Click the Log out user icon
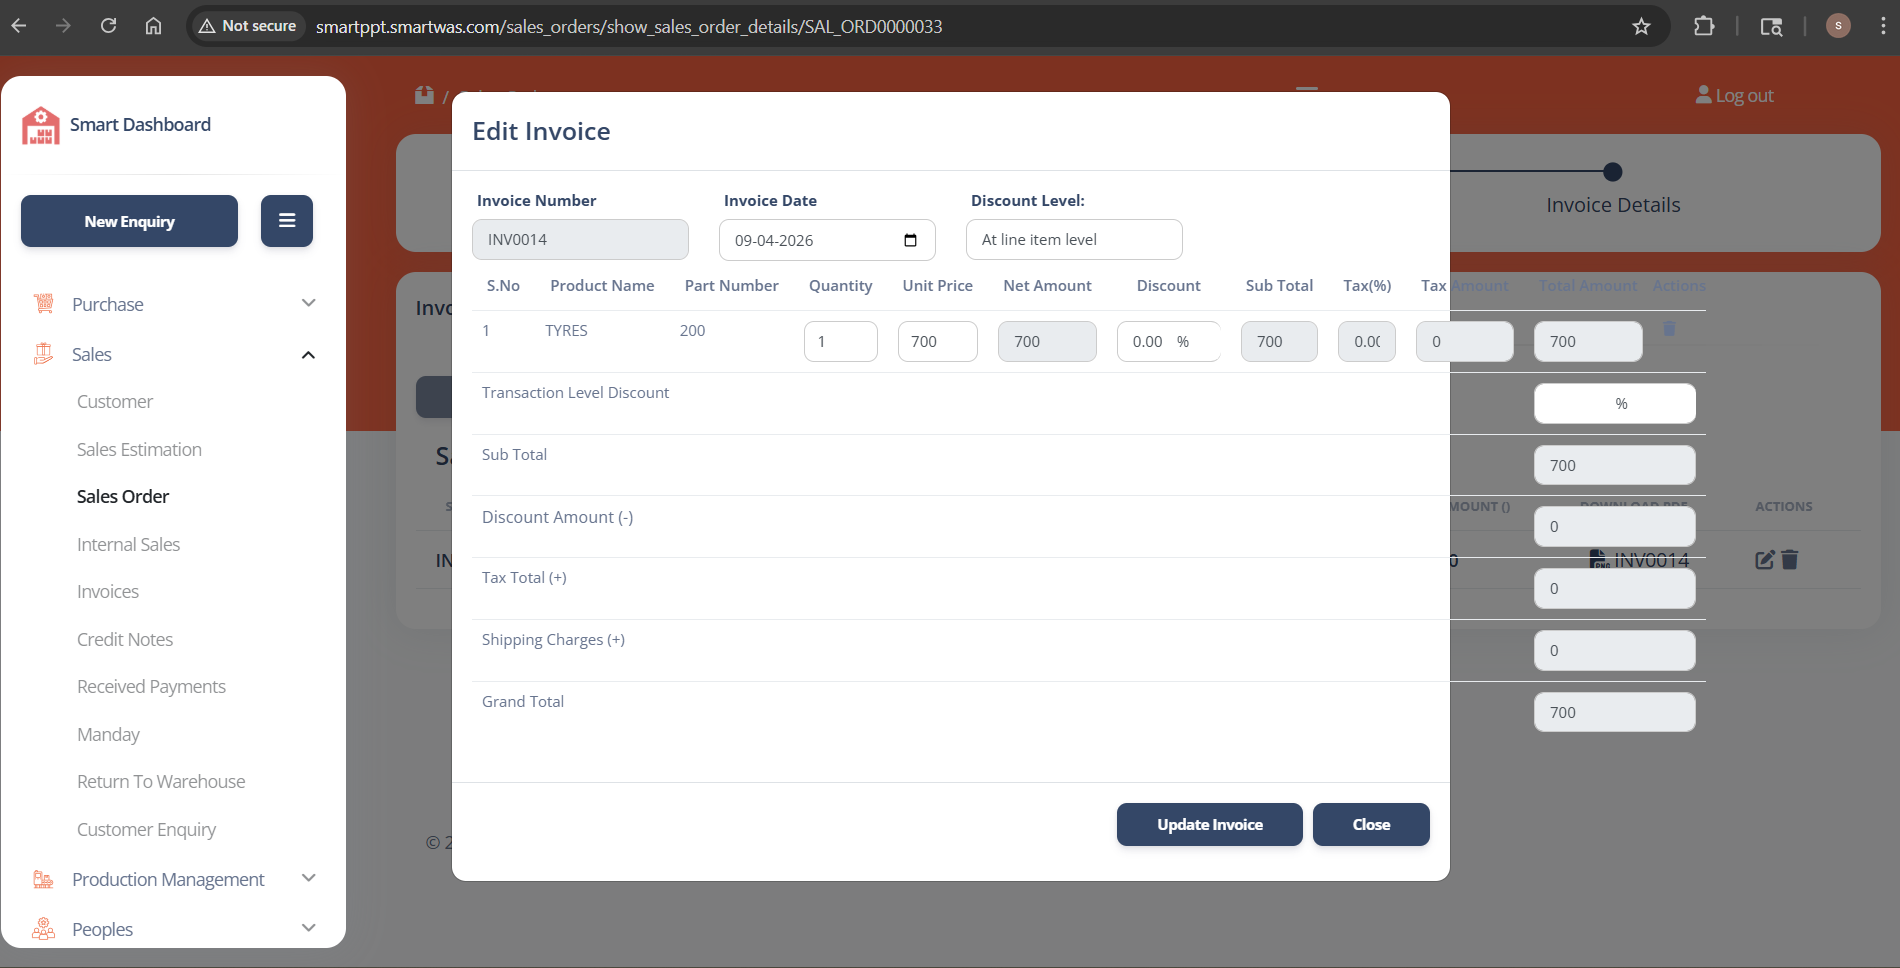1900x968 pixels. coord(1704,95)
